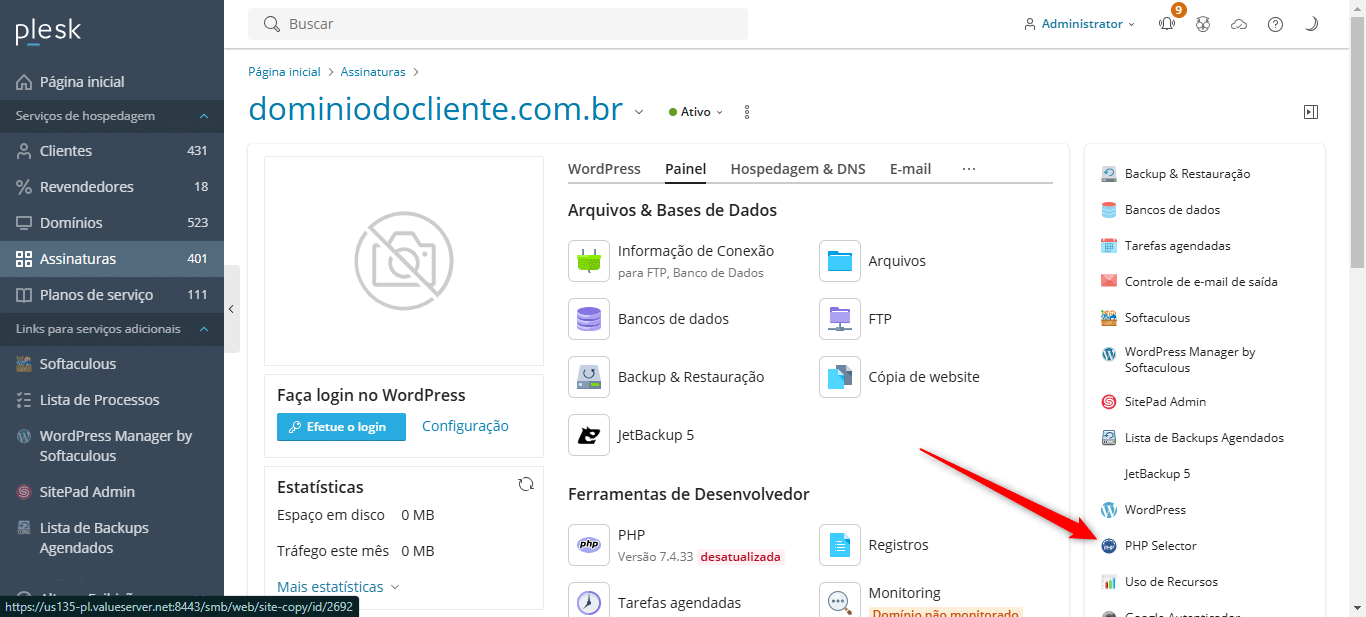
Task: Open Bancos de dados in right sidebar
Action: pyautogui.click(x=1172, y=210)
